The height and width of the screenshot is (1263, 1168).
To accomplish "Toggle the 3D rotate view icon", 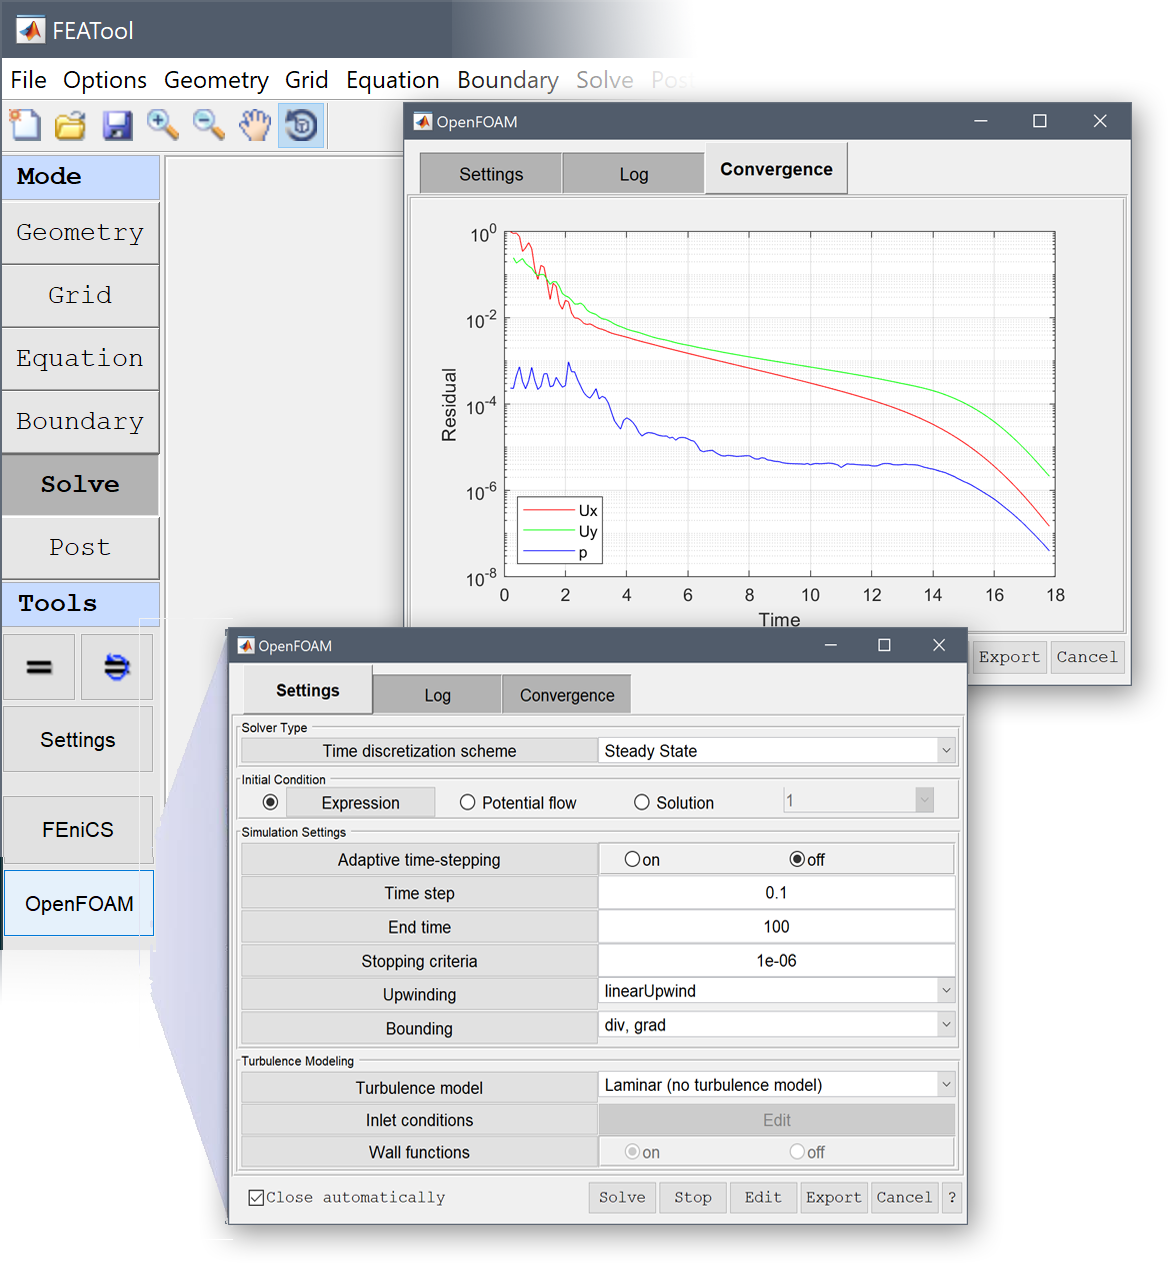I will pos(301,125).
